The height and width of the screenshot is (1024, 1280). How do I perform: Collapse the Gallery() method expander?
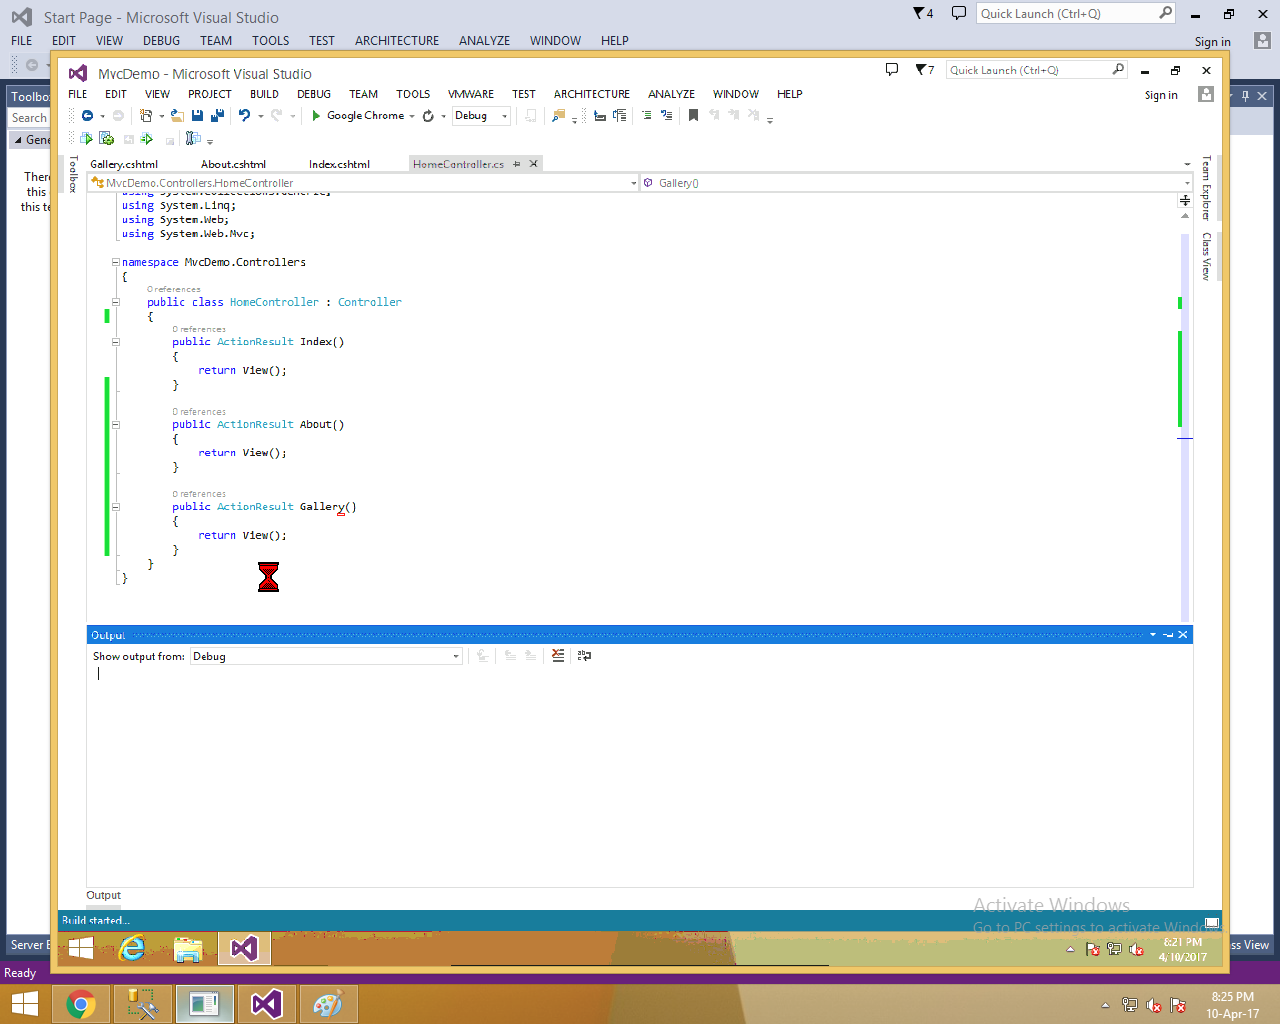point(115,507)
